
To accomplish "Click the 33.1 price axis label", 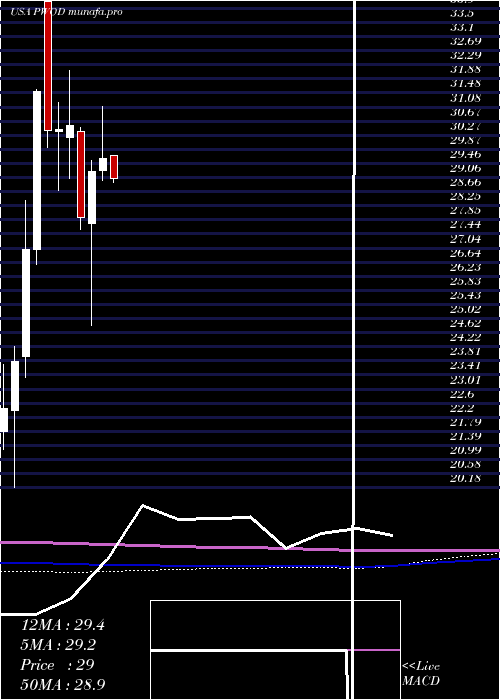I will click(x=462, y=27).
